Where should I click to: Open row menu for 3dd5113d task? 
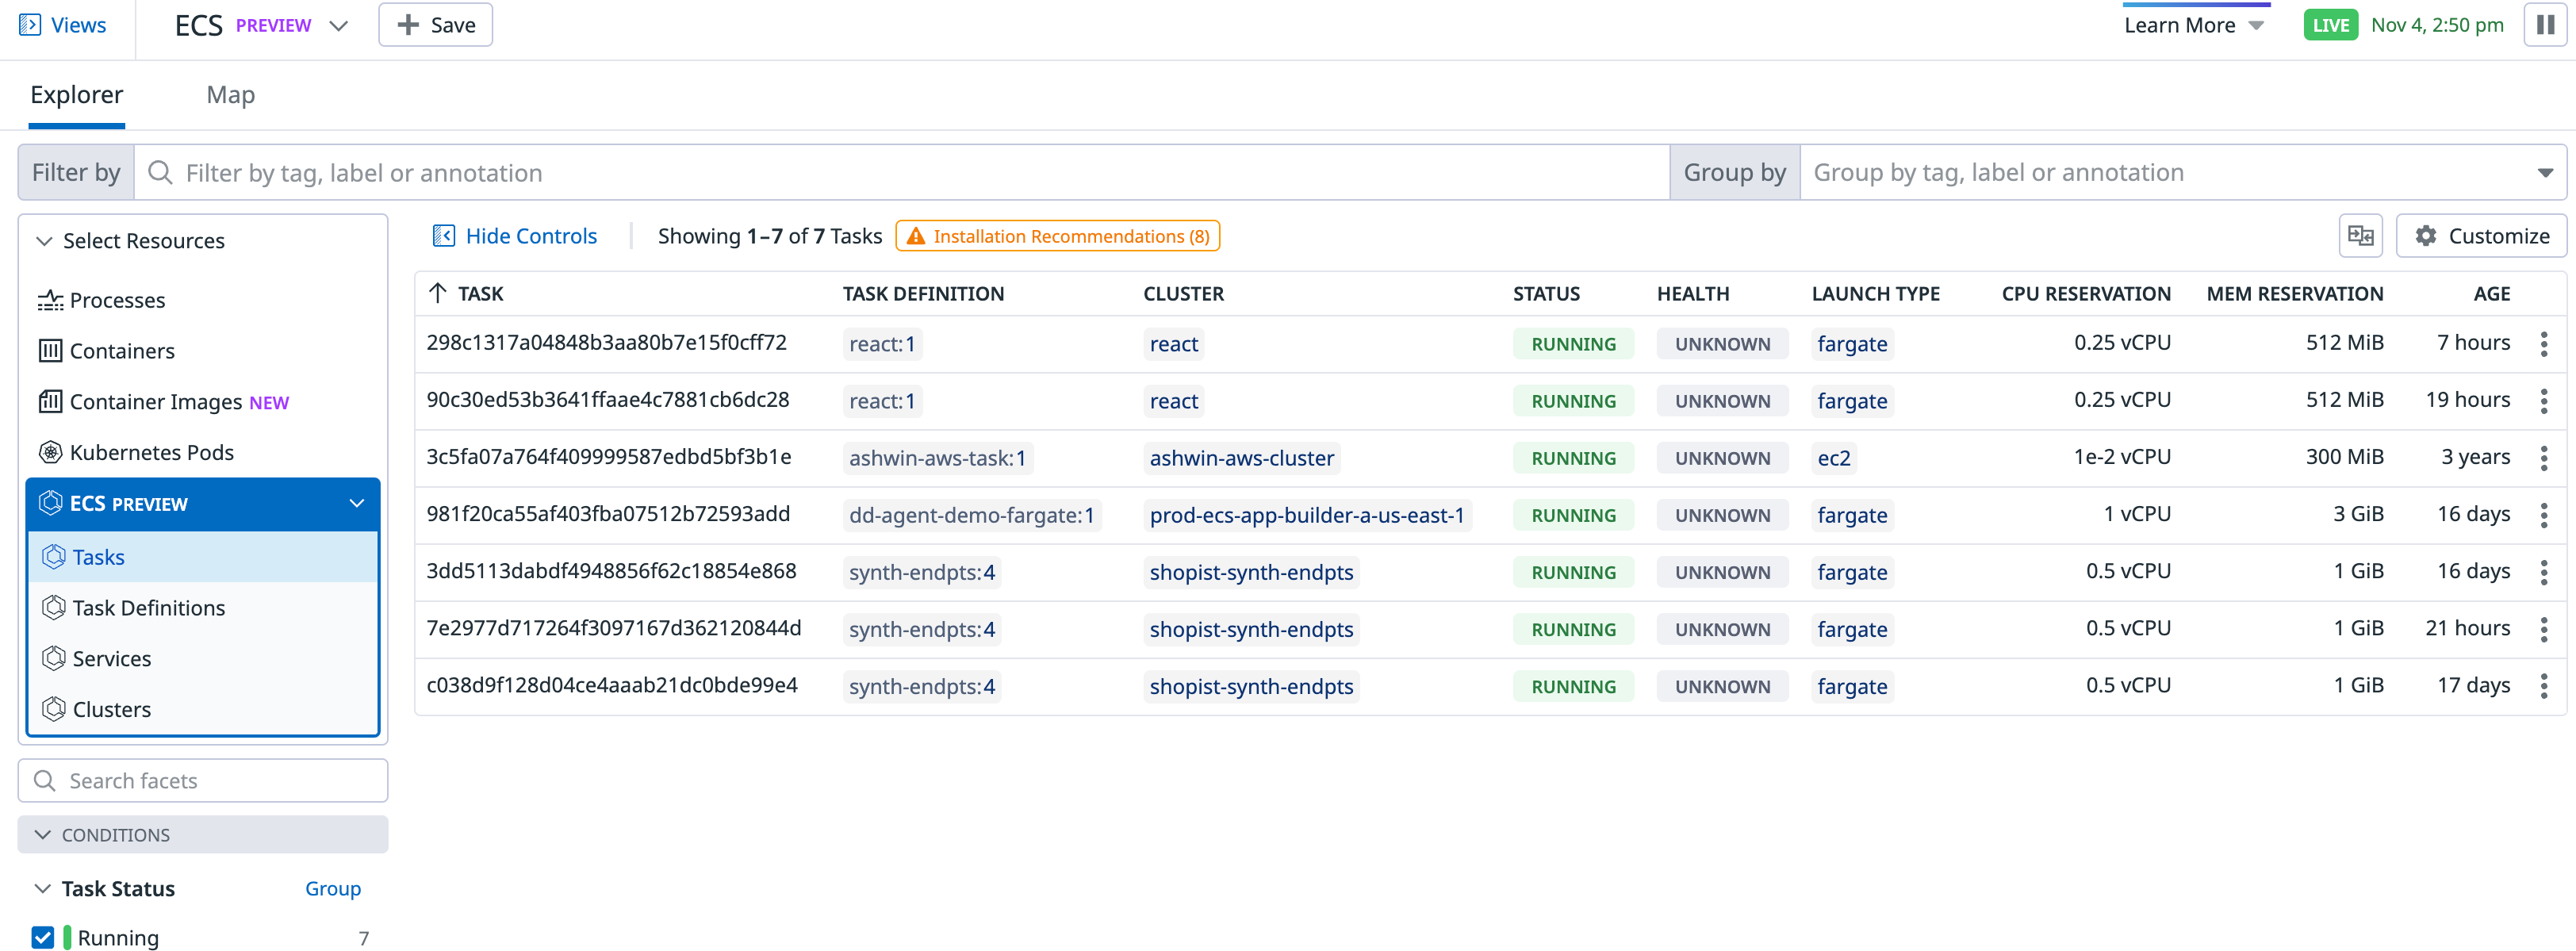click(2543, 572)
